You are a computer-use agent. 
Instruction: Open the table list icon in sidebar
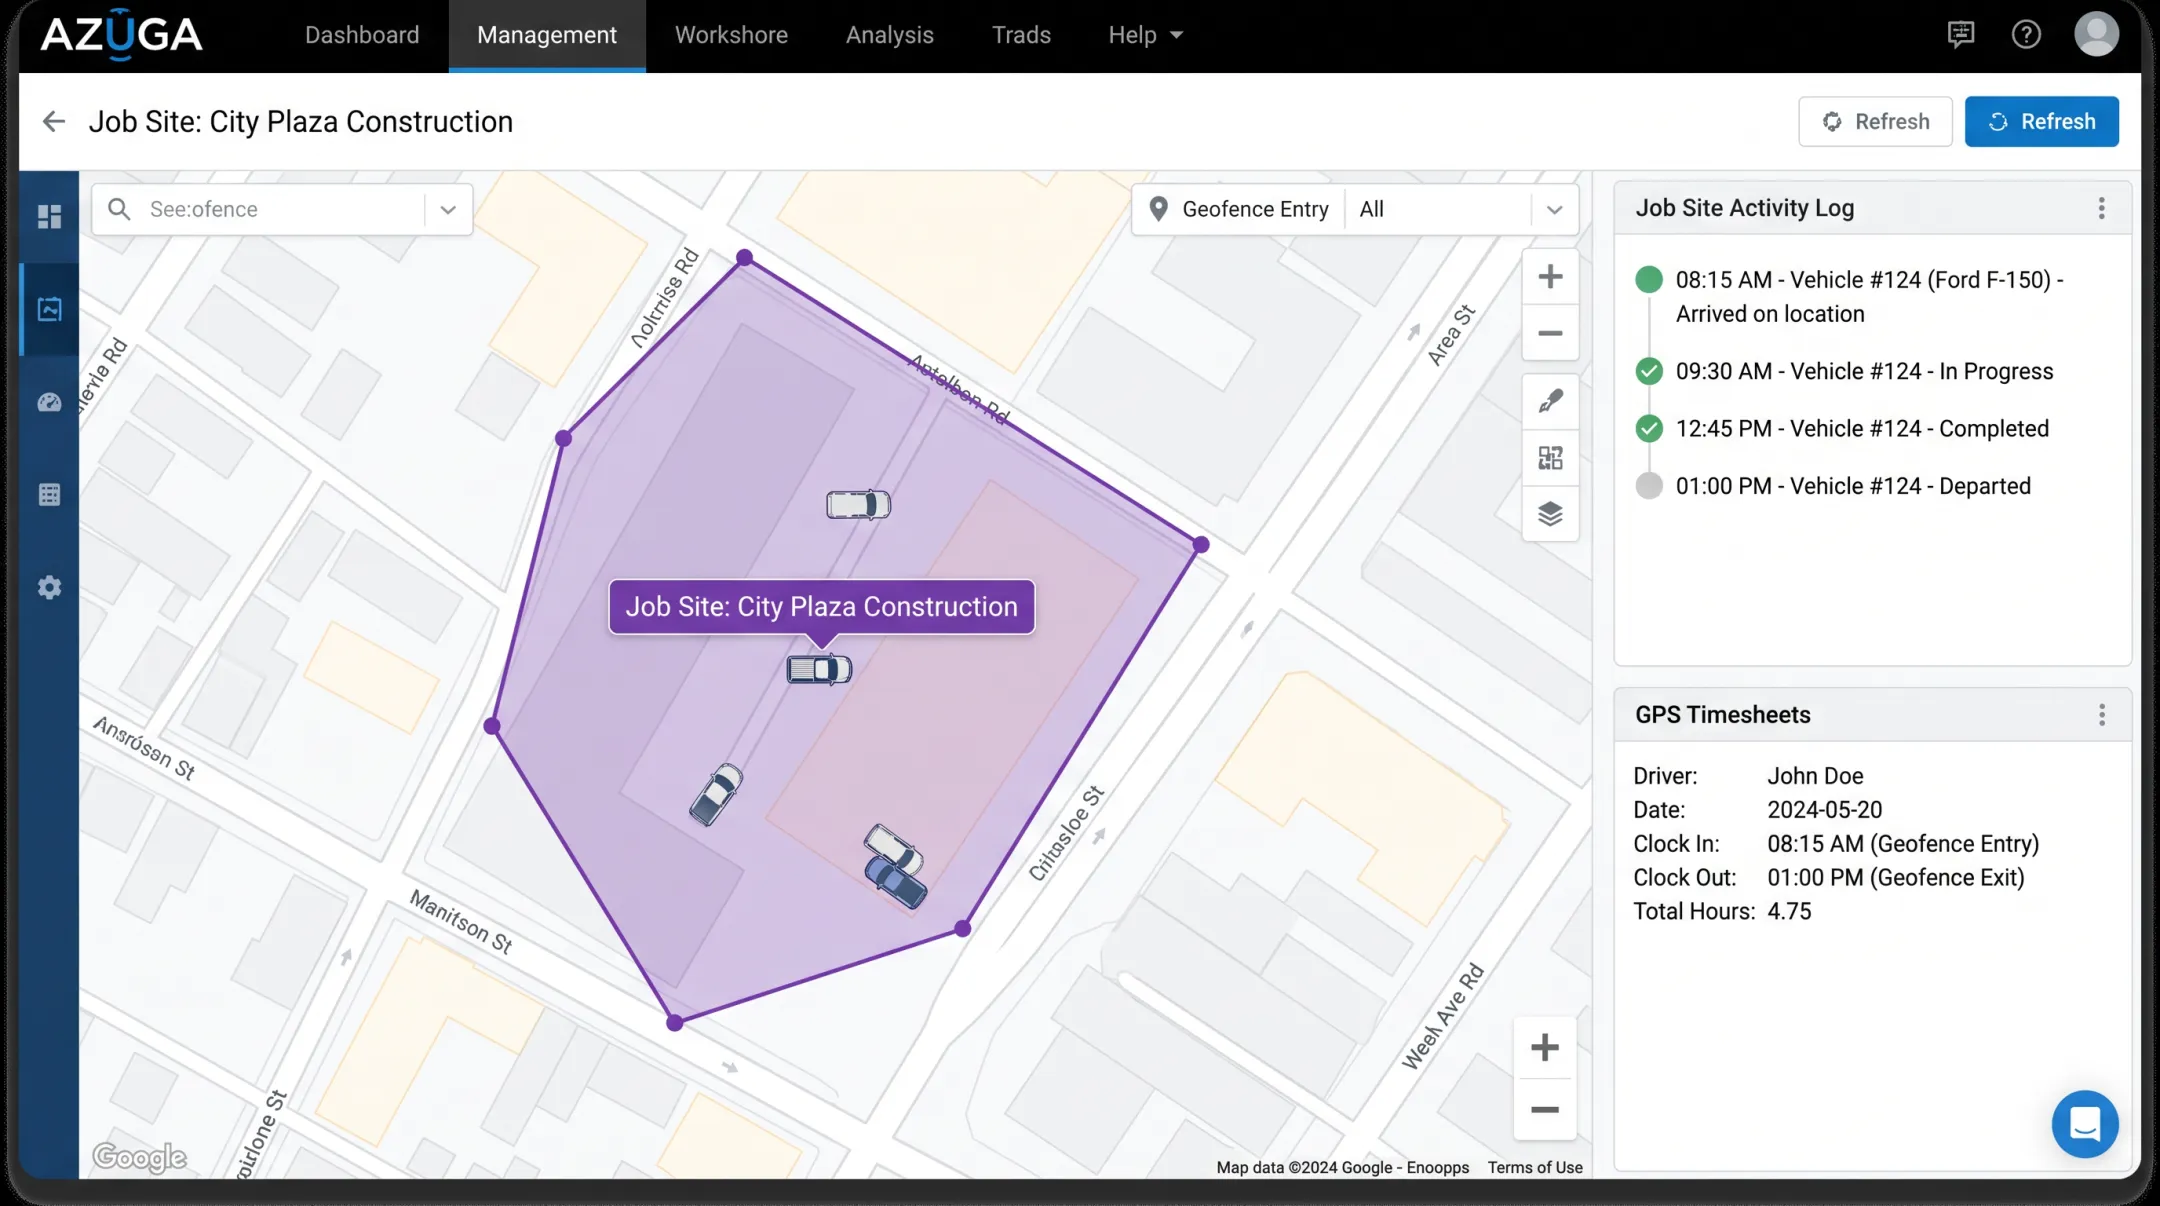pos(49,494)
